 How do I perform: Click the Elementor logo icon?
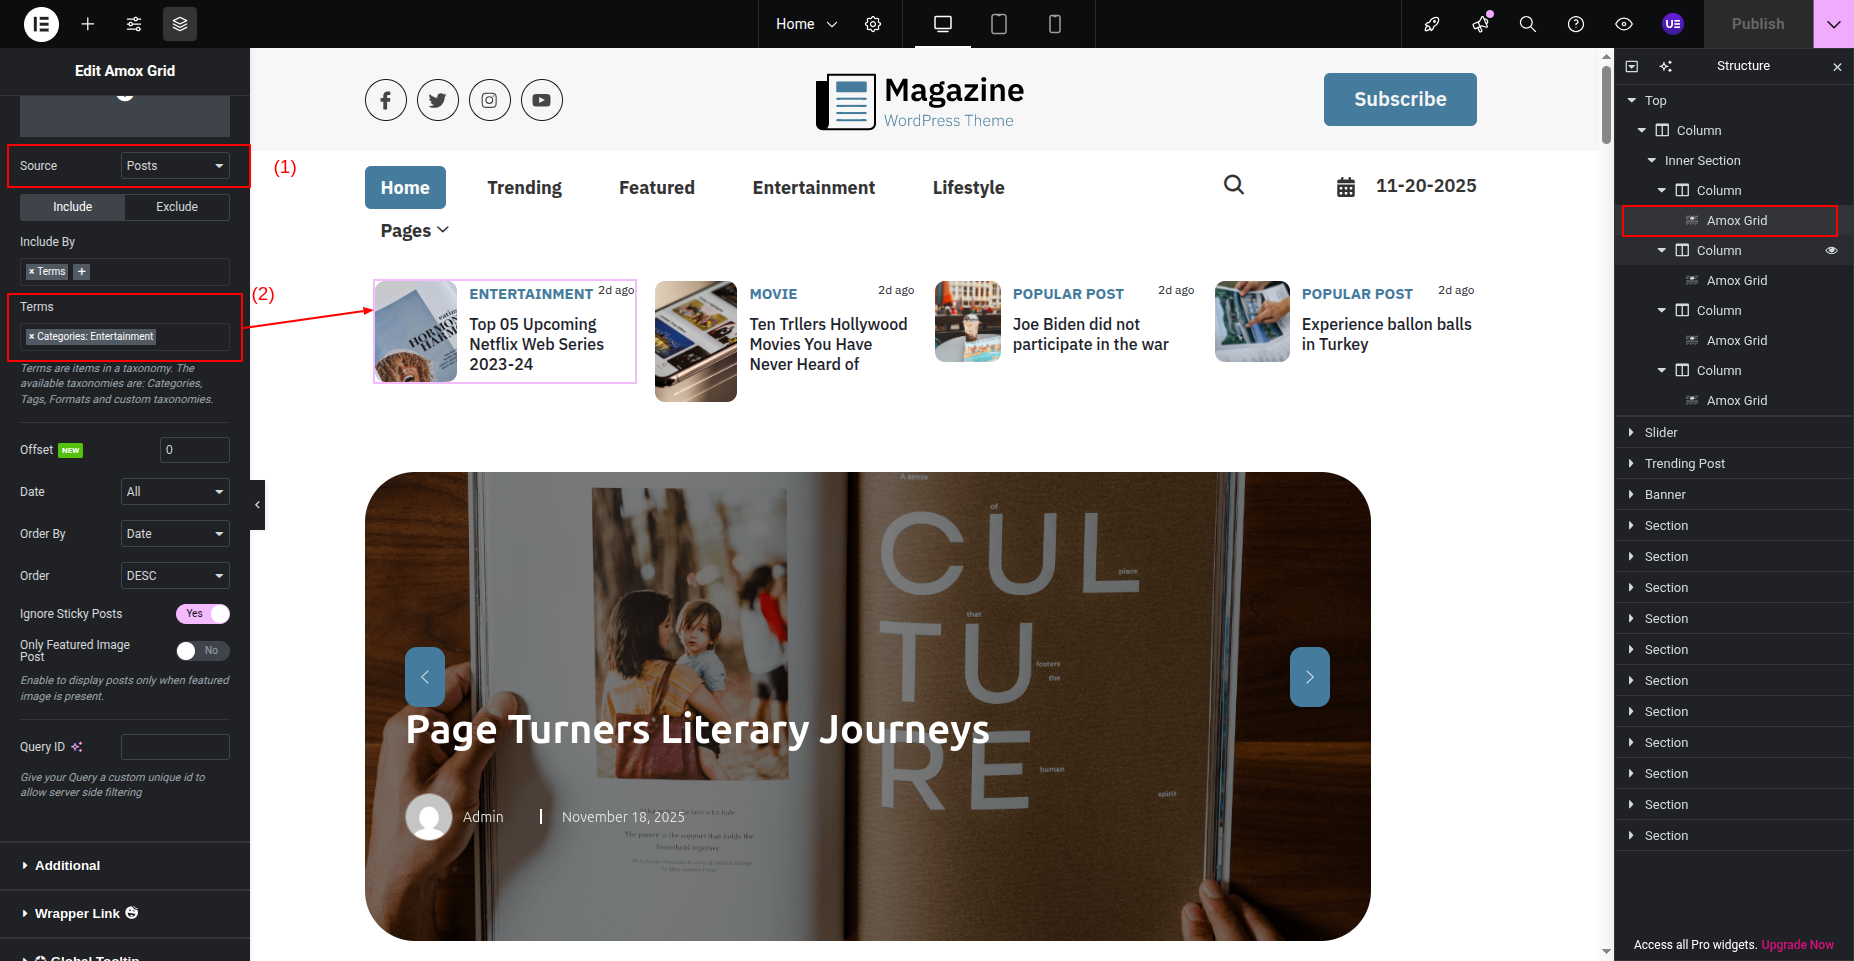point(41,24)
